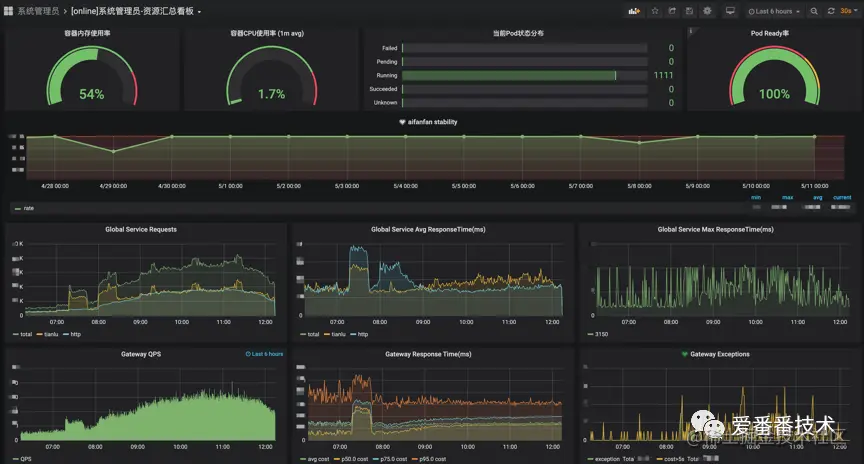Click the Running count value 1111
Screen dimensions: 864x464
click(663, 75)
